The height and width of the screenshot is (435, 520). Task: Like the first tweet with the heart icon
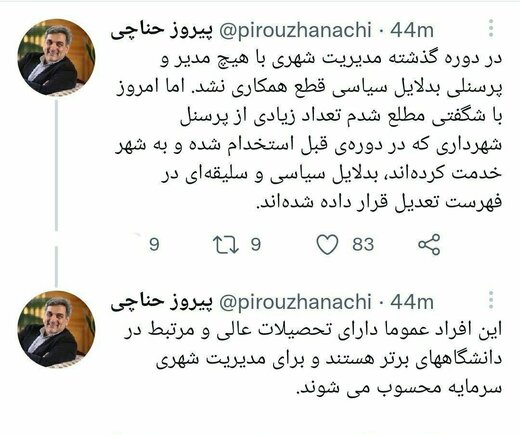[327, 244]
